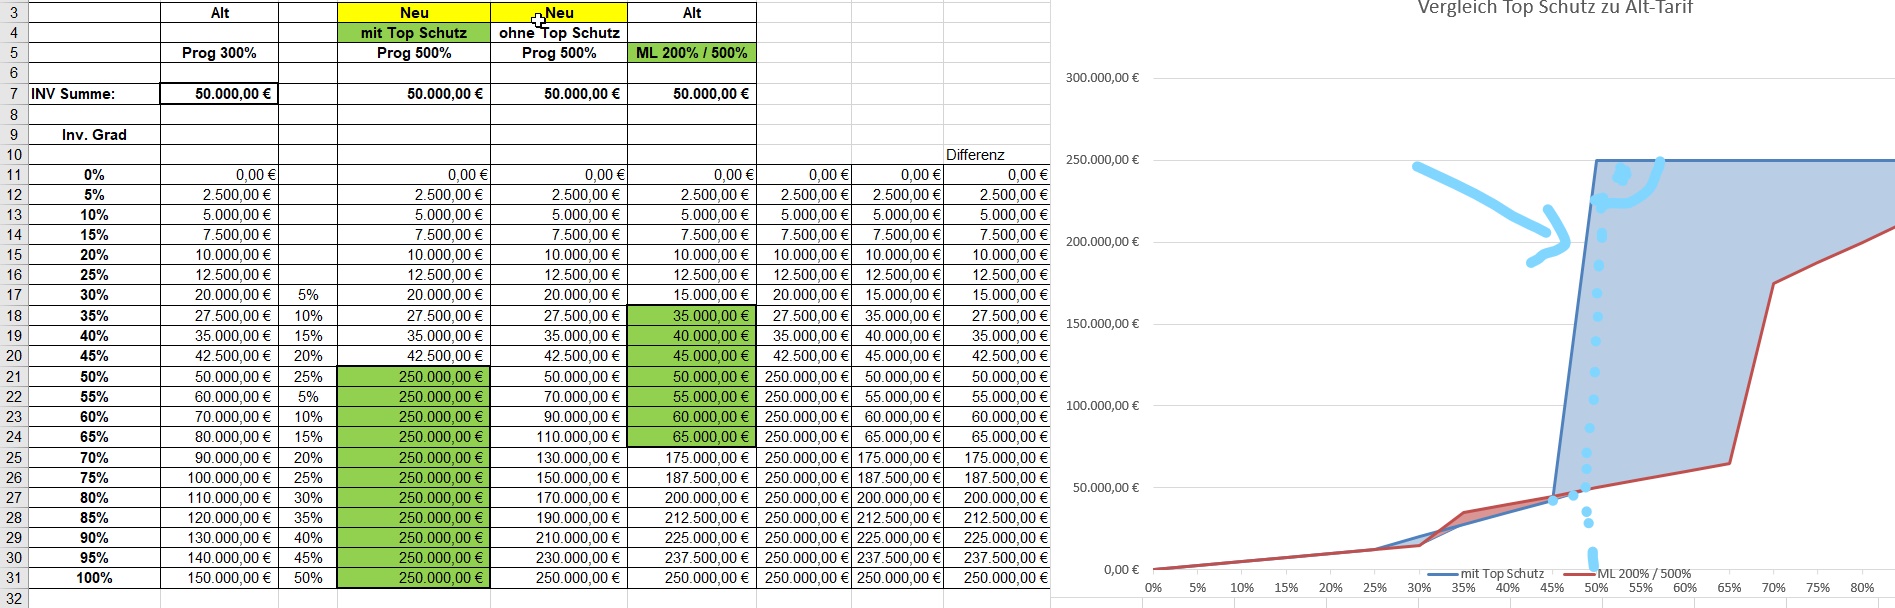
Task: Select the 100.000,00 € cell
Action: coord(219,478)
